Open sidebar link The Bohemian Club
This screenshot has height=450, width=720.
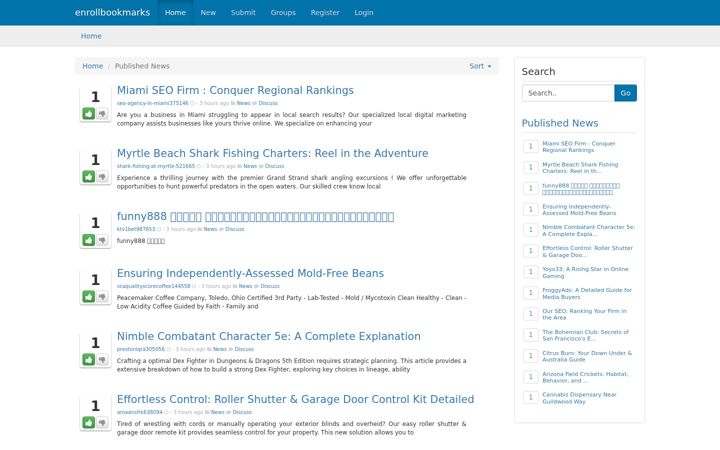pos(585,335)
